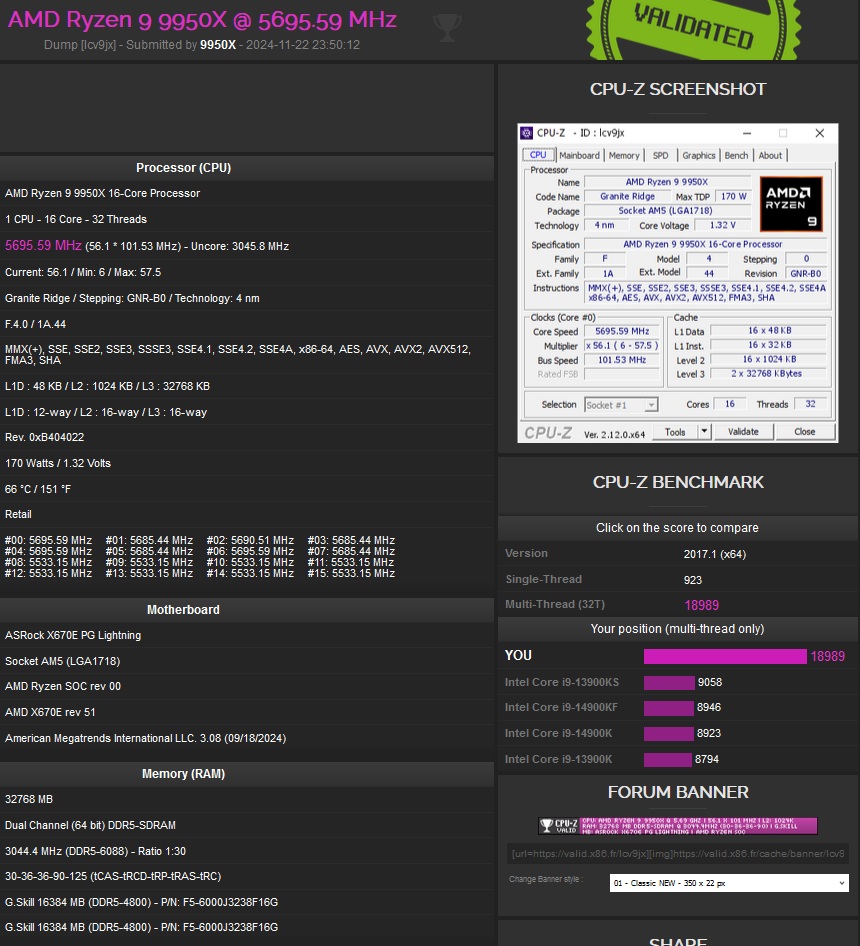Screen dimensions: 860x946
Task: Open the CPU tab in the CPU-Z screenshot
Action: [538, 155]
